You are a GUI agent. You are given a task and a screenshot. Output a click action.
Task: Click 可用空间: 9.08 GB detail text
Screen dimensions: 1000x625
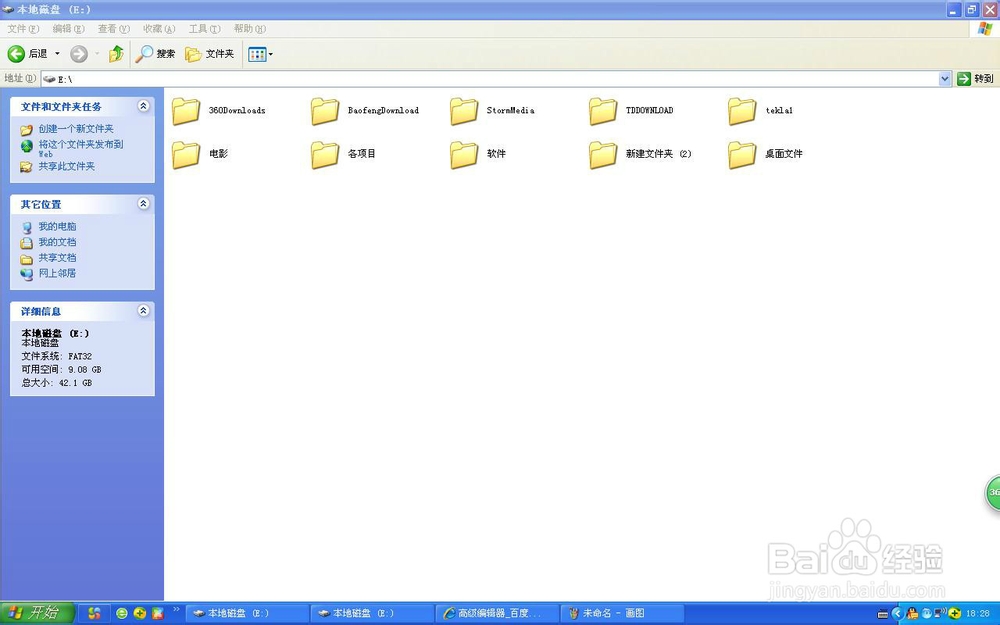point(61,370)
